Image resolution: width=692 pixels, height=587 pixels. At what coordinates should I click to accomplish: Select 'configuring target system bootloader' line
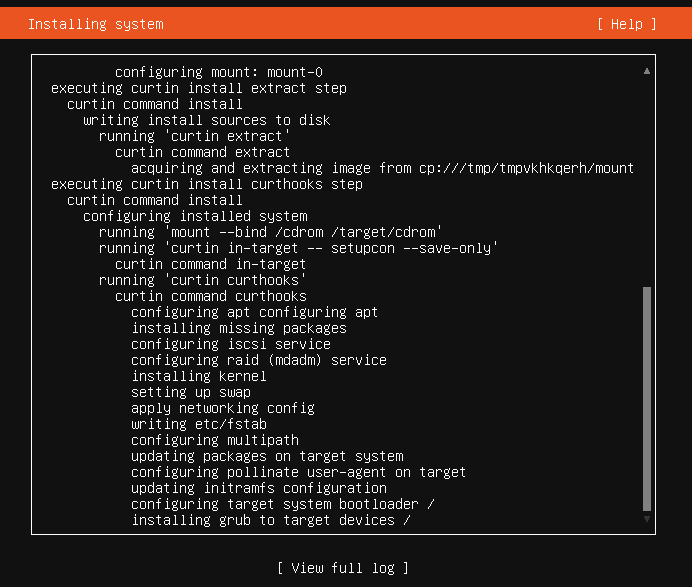(x=283, y=504)
